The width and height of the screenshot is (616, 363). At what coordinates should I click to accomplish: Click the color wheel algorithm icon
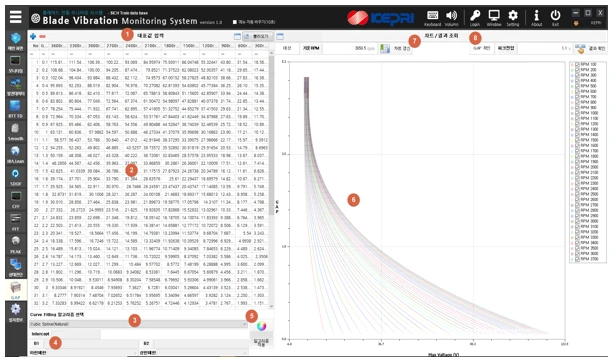(x=261, y=326)
